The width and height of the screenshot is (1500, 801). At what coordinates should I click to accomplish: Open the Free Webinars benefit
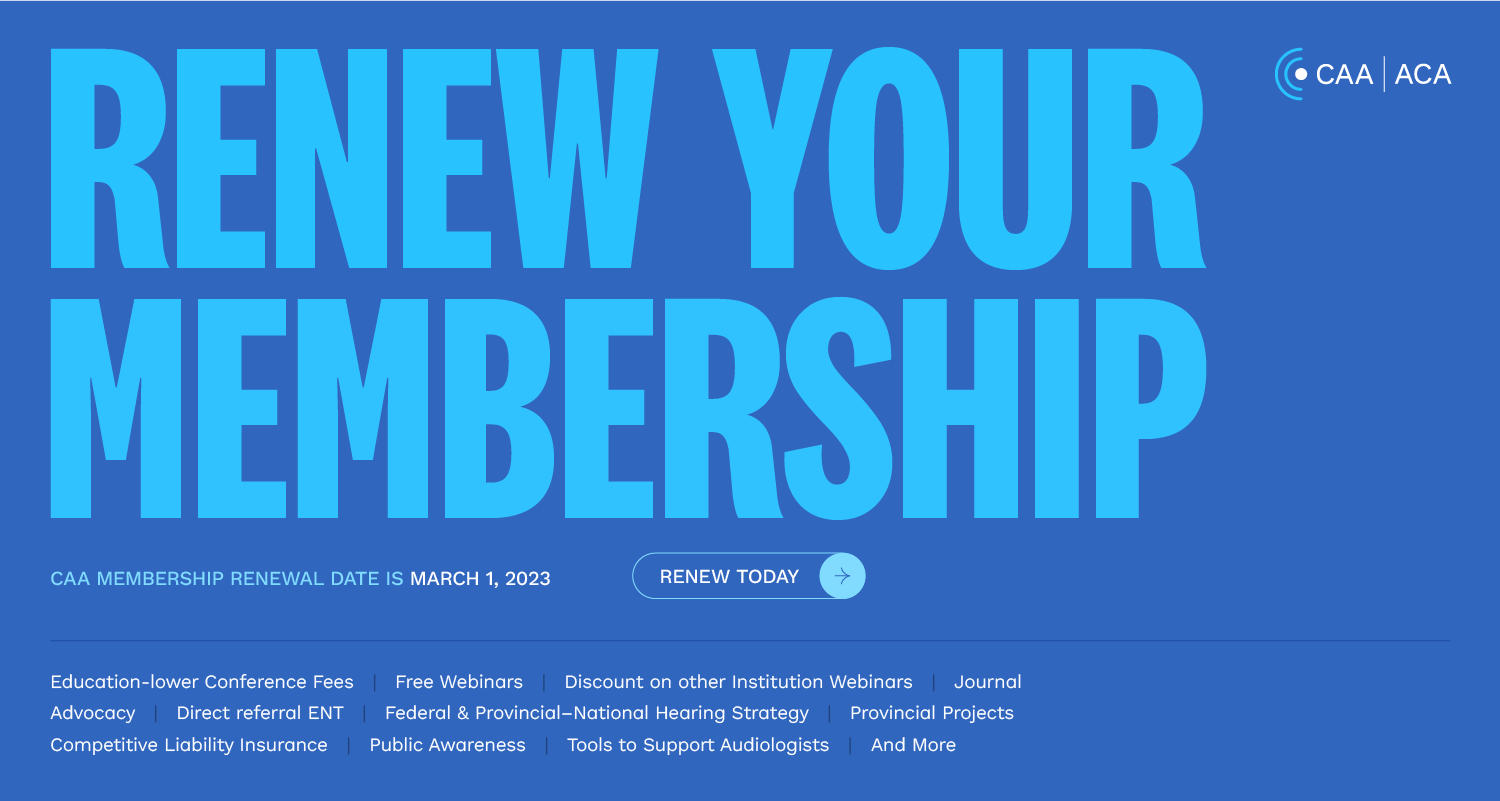click(x=459, y=682)
